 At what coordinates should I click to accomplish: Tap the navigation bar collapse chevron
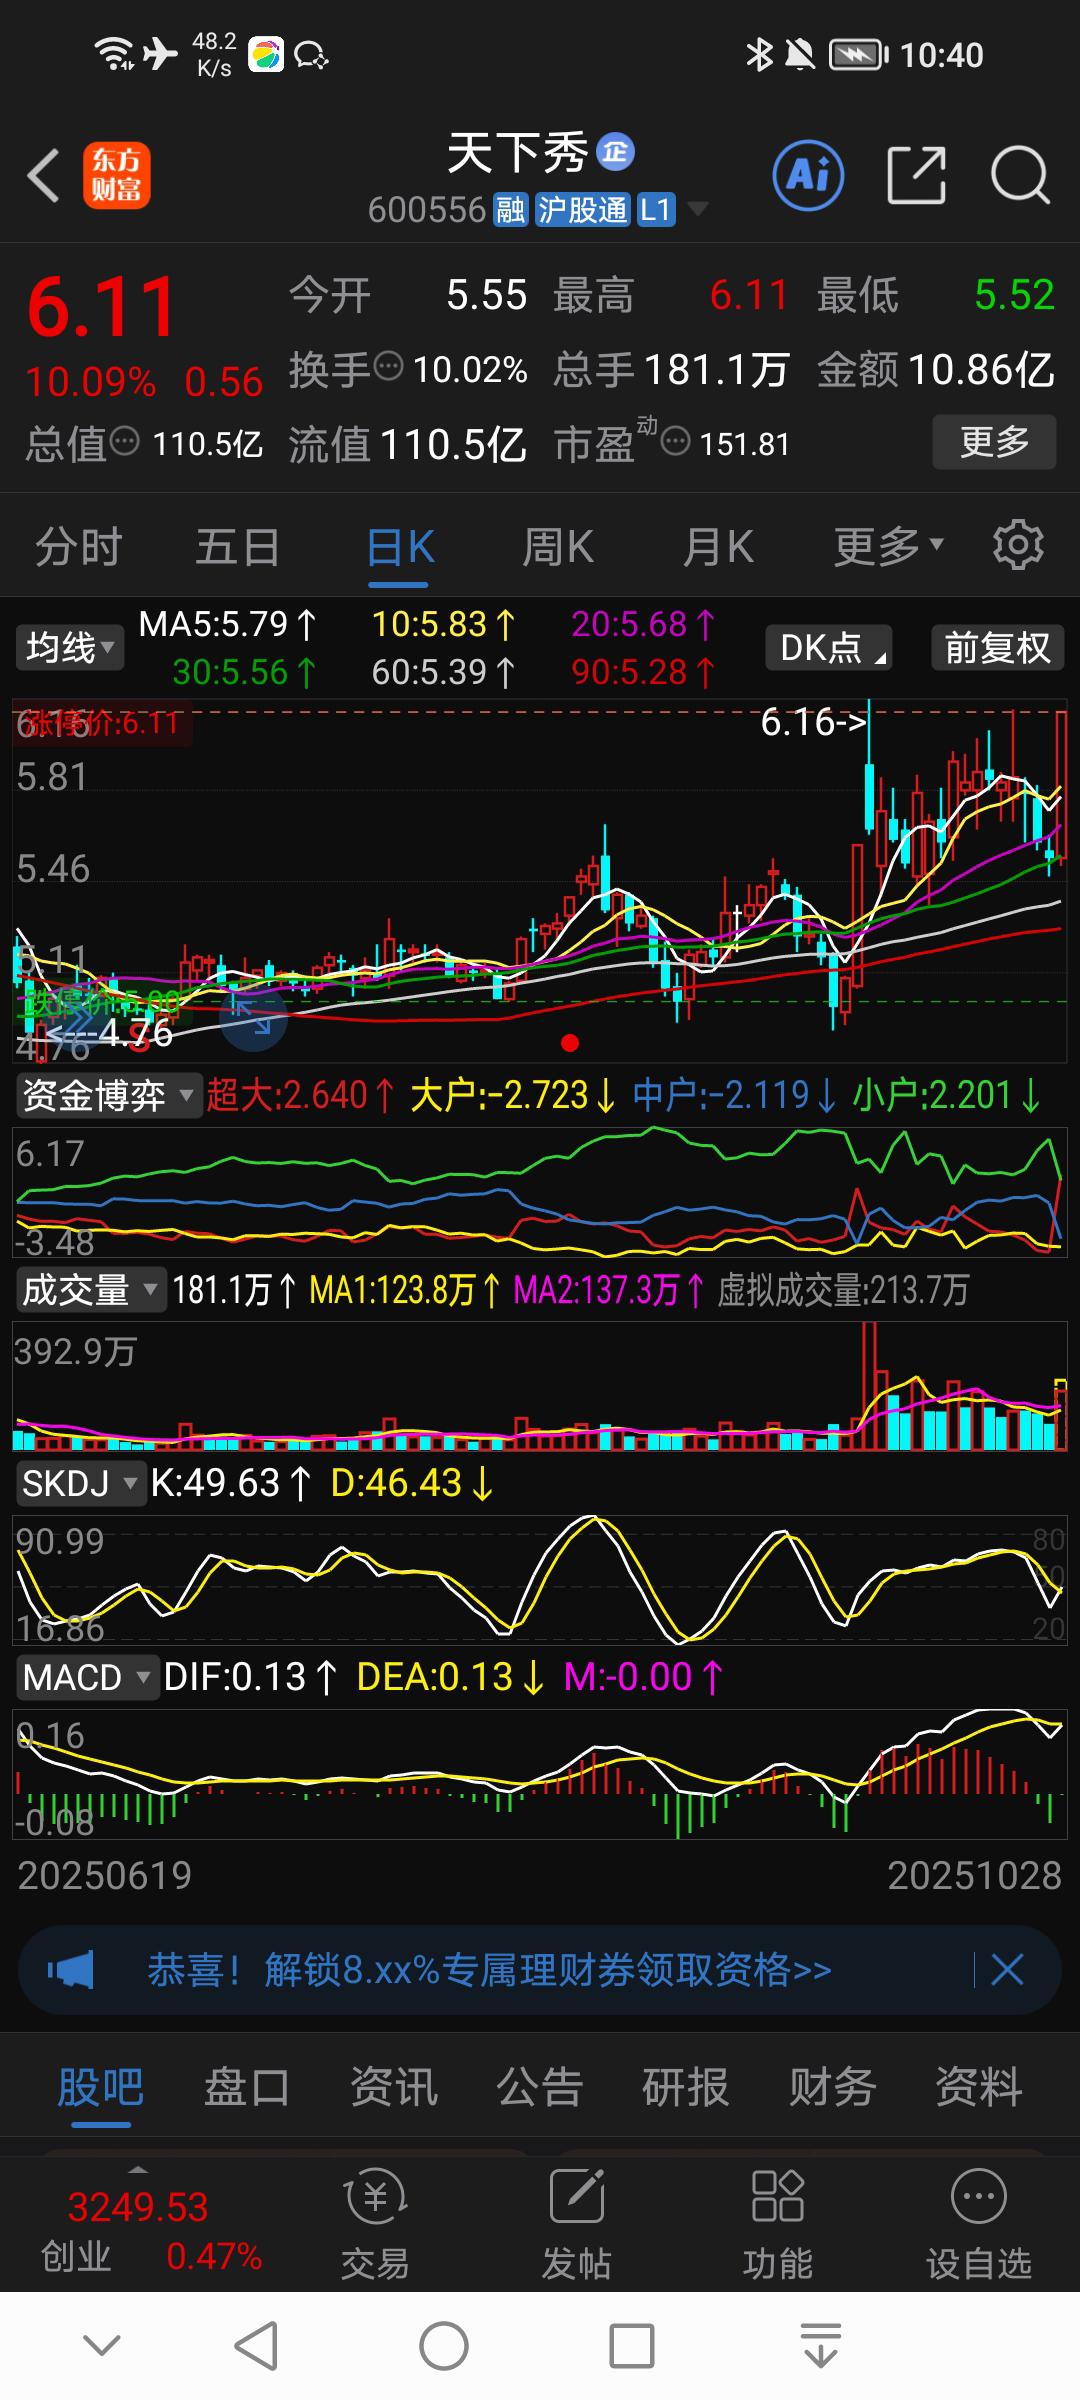pos(102,2345)
